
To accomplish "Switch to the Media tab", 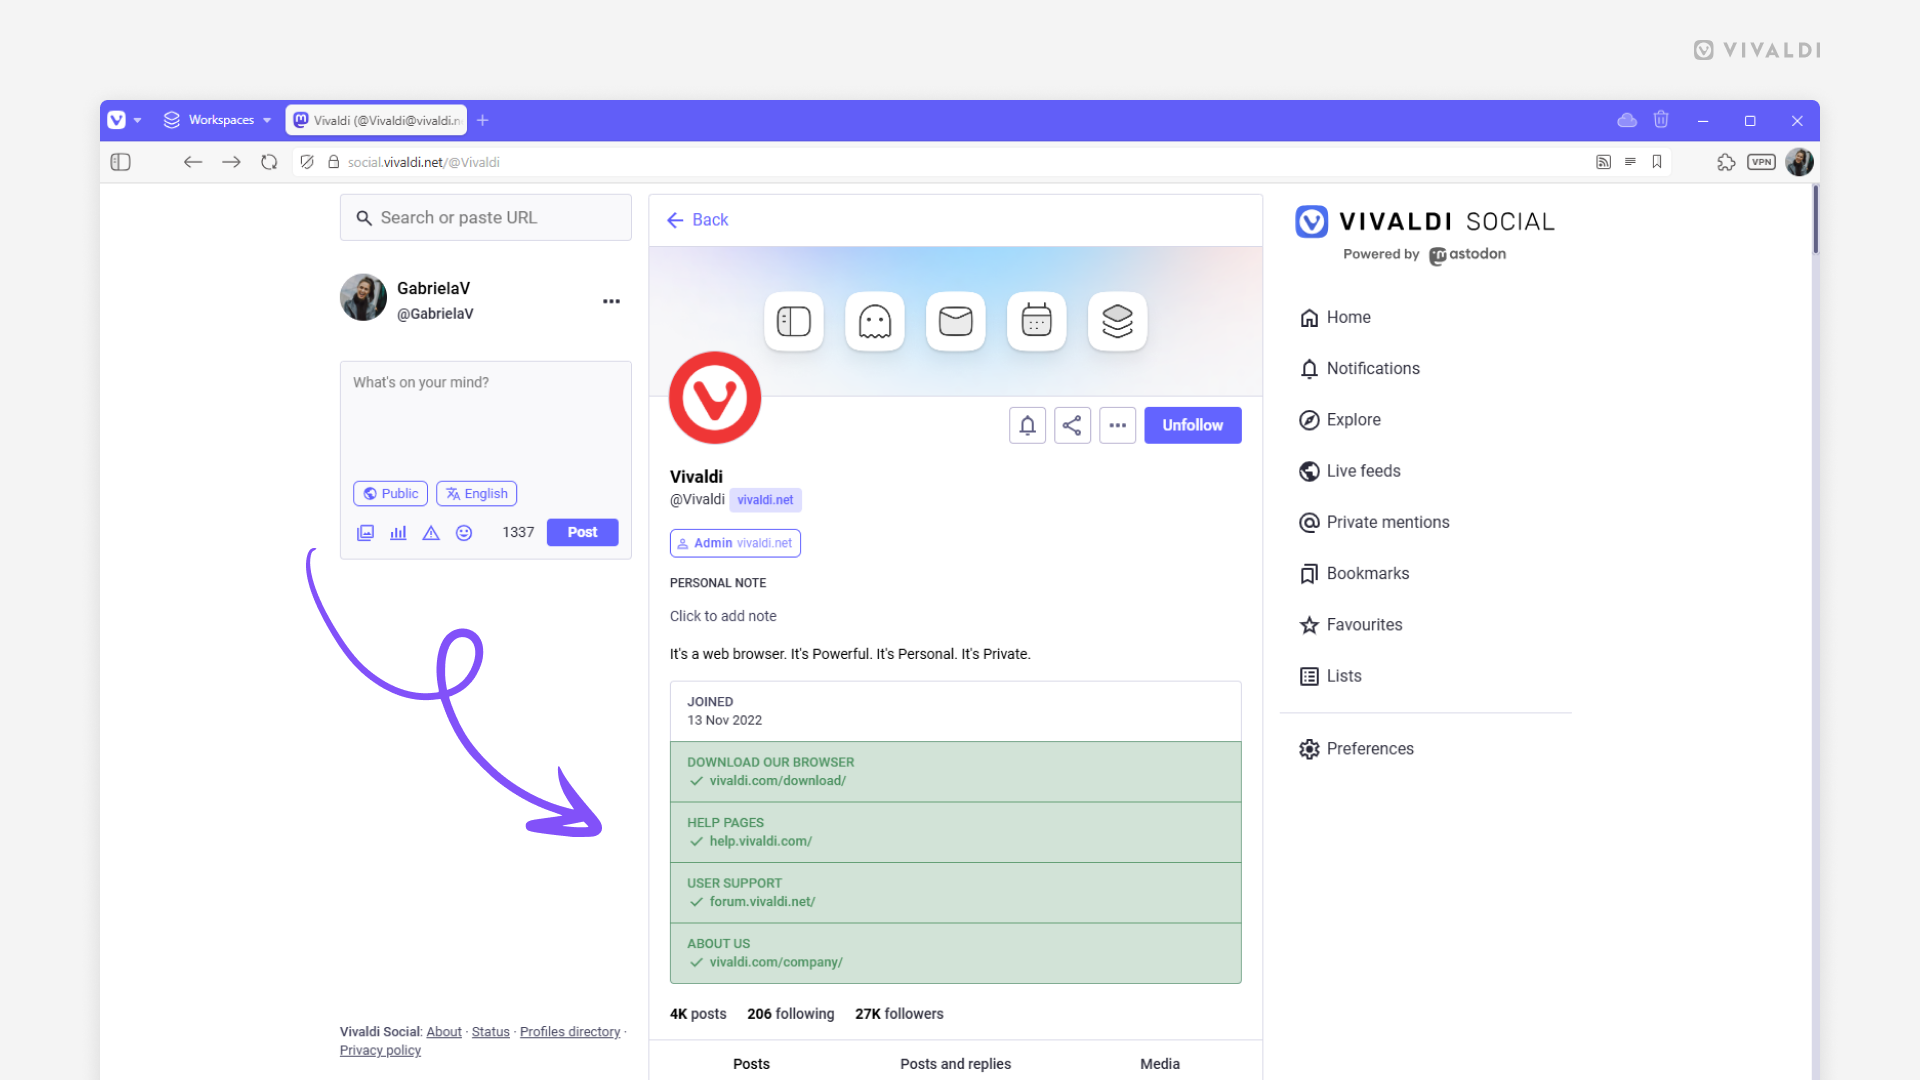I will point(1160,1063).
